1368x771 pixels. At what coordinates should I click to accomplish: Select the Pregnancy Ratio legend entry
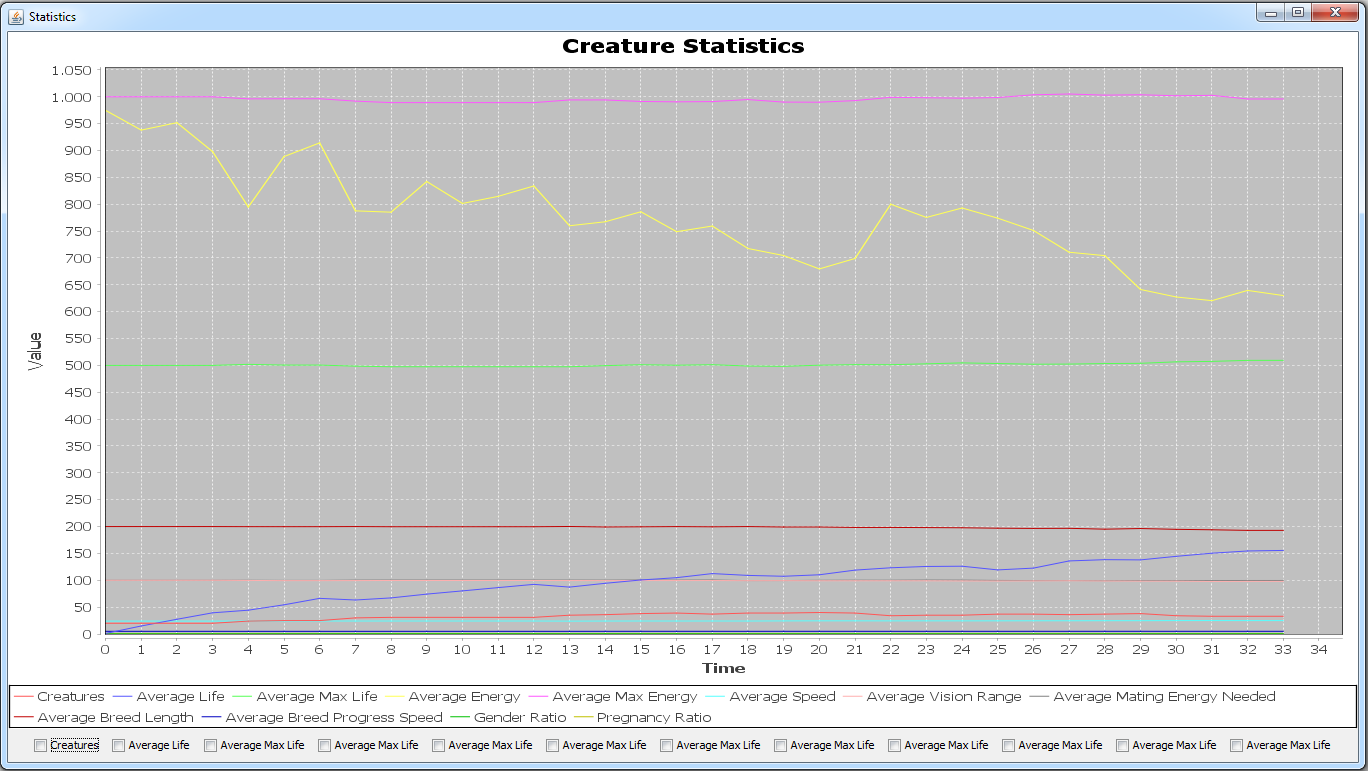click(642, 717)
